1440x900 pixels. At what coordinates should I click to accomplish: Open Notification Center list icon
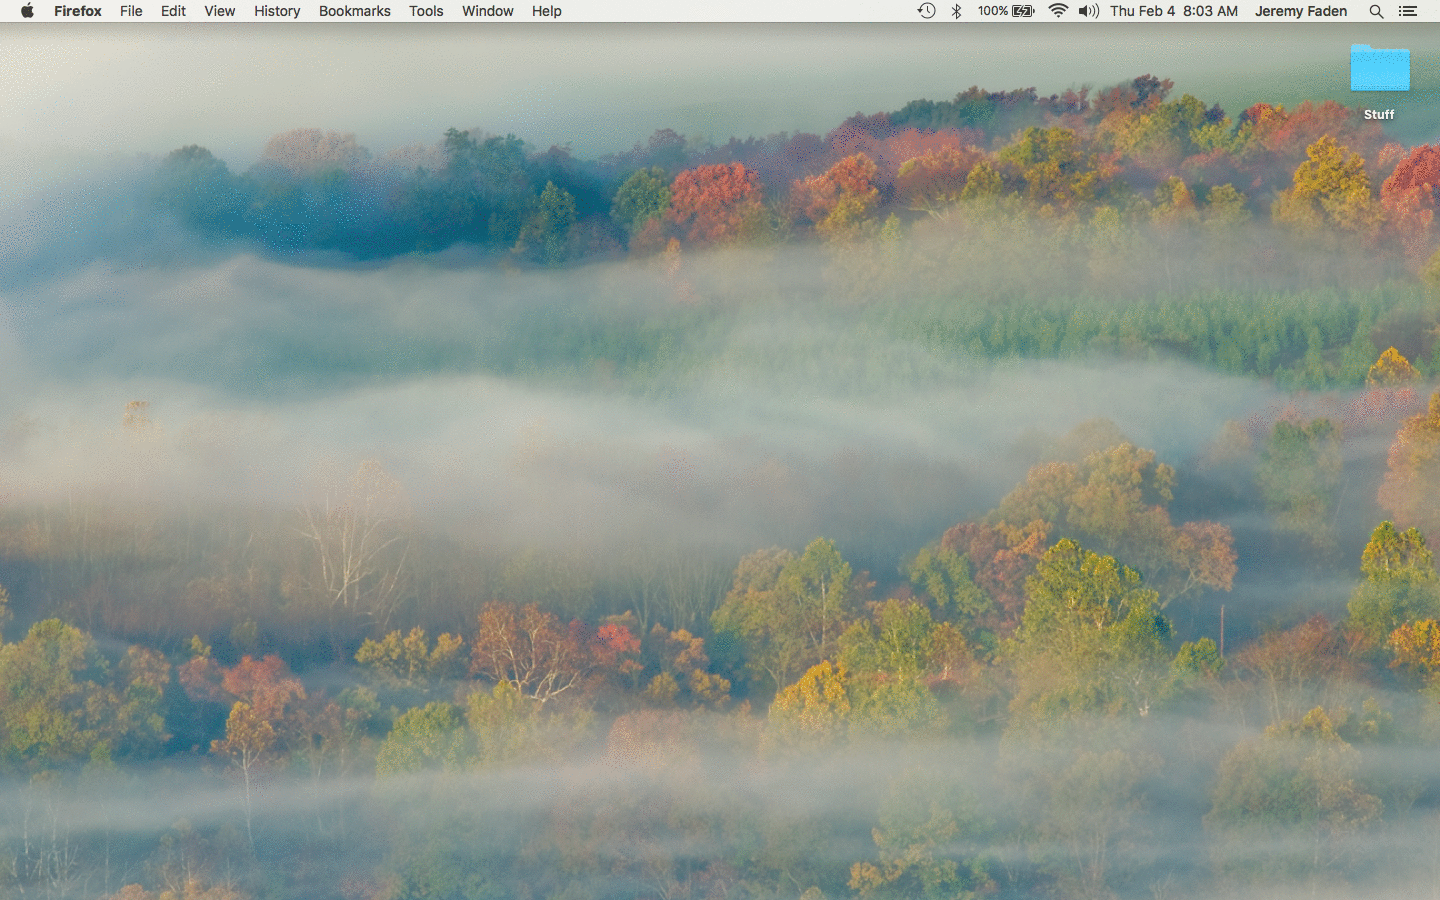coord(1408,11)
